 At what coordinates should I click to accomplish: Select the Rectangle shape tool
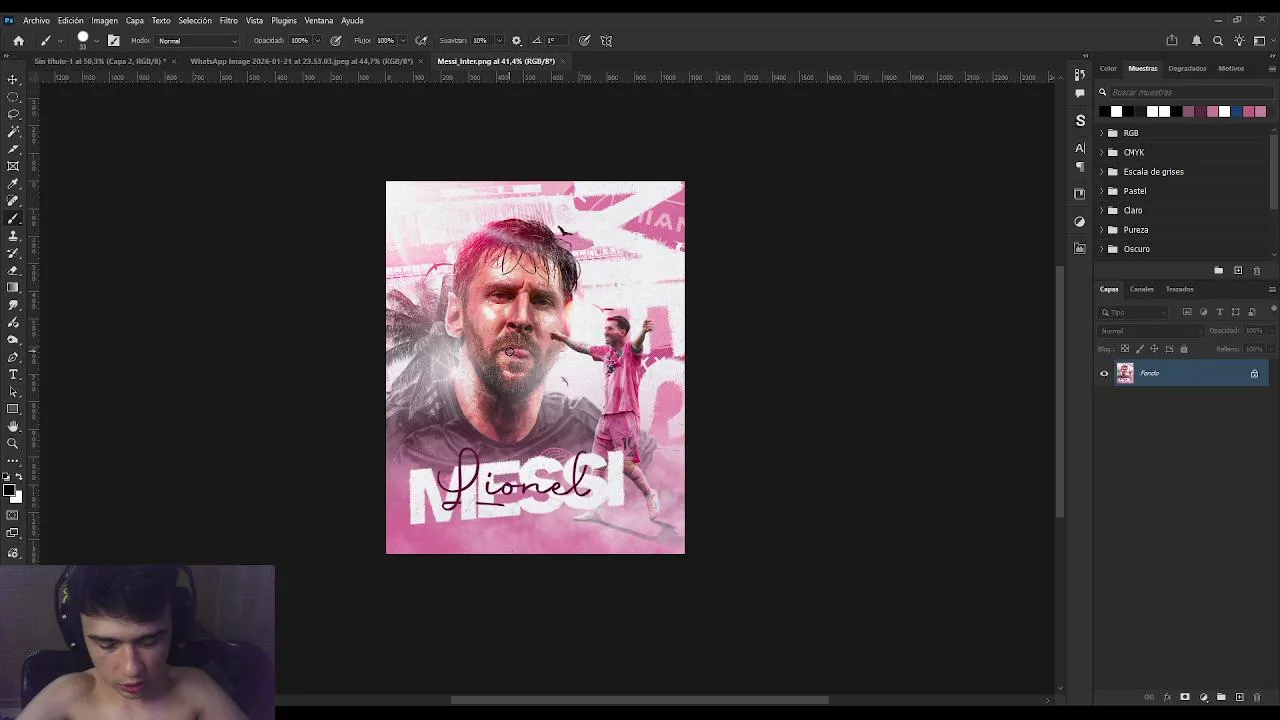(13, 409)
